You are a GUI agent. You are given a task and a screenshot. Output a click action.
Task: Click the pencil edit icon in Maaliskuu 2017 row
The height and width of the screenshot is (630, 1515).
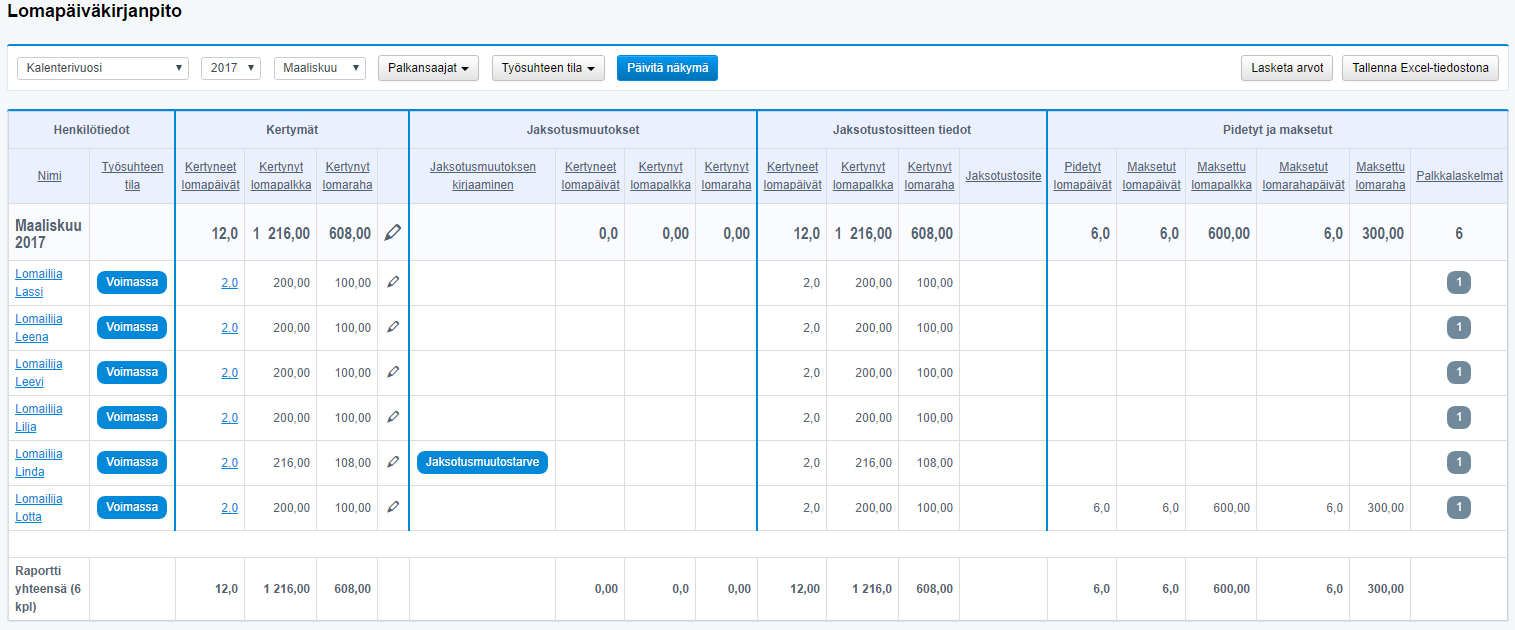click(393, 233)
